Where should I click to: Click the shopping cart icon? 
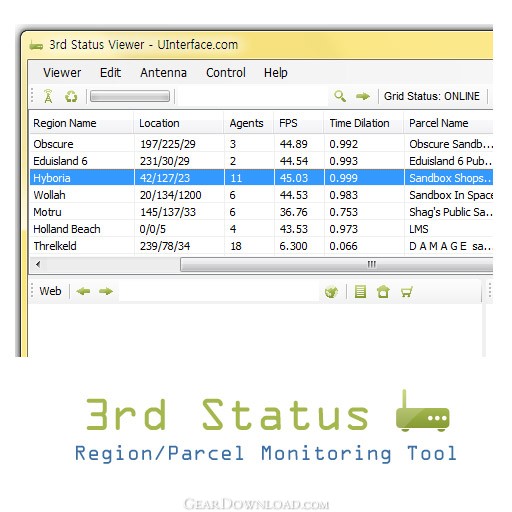pyautogui.click(x=407, y=292)
